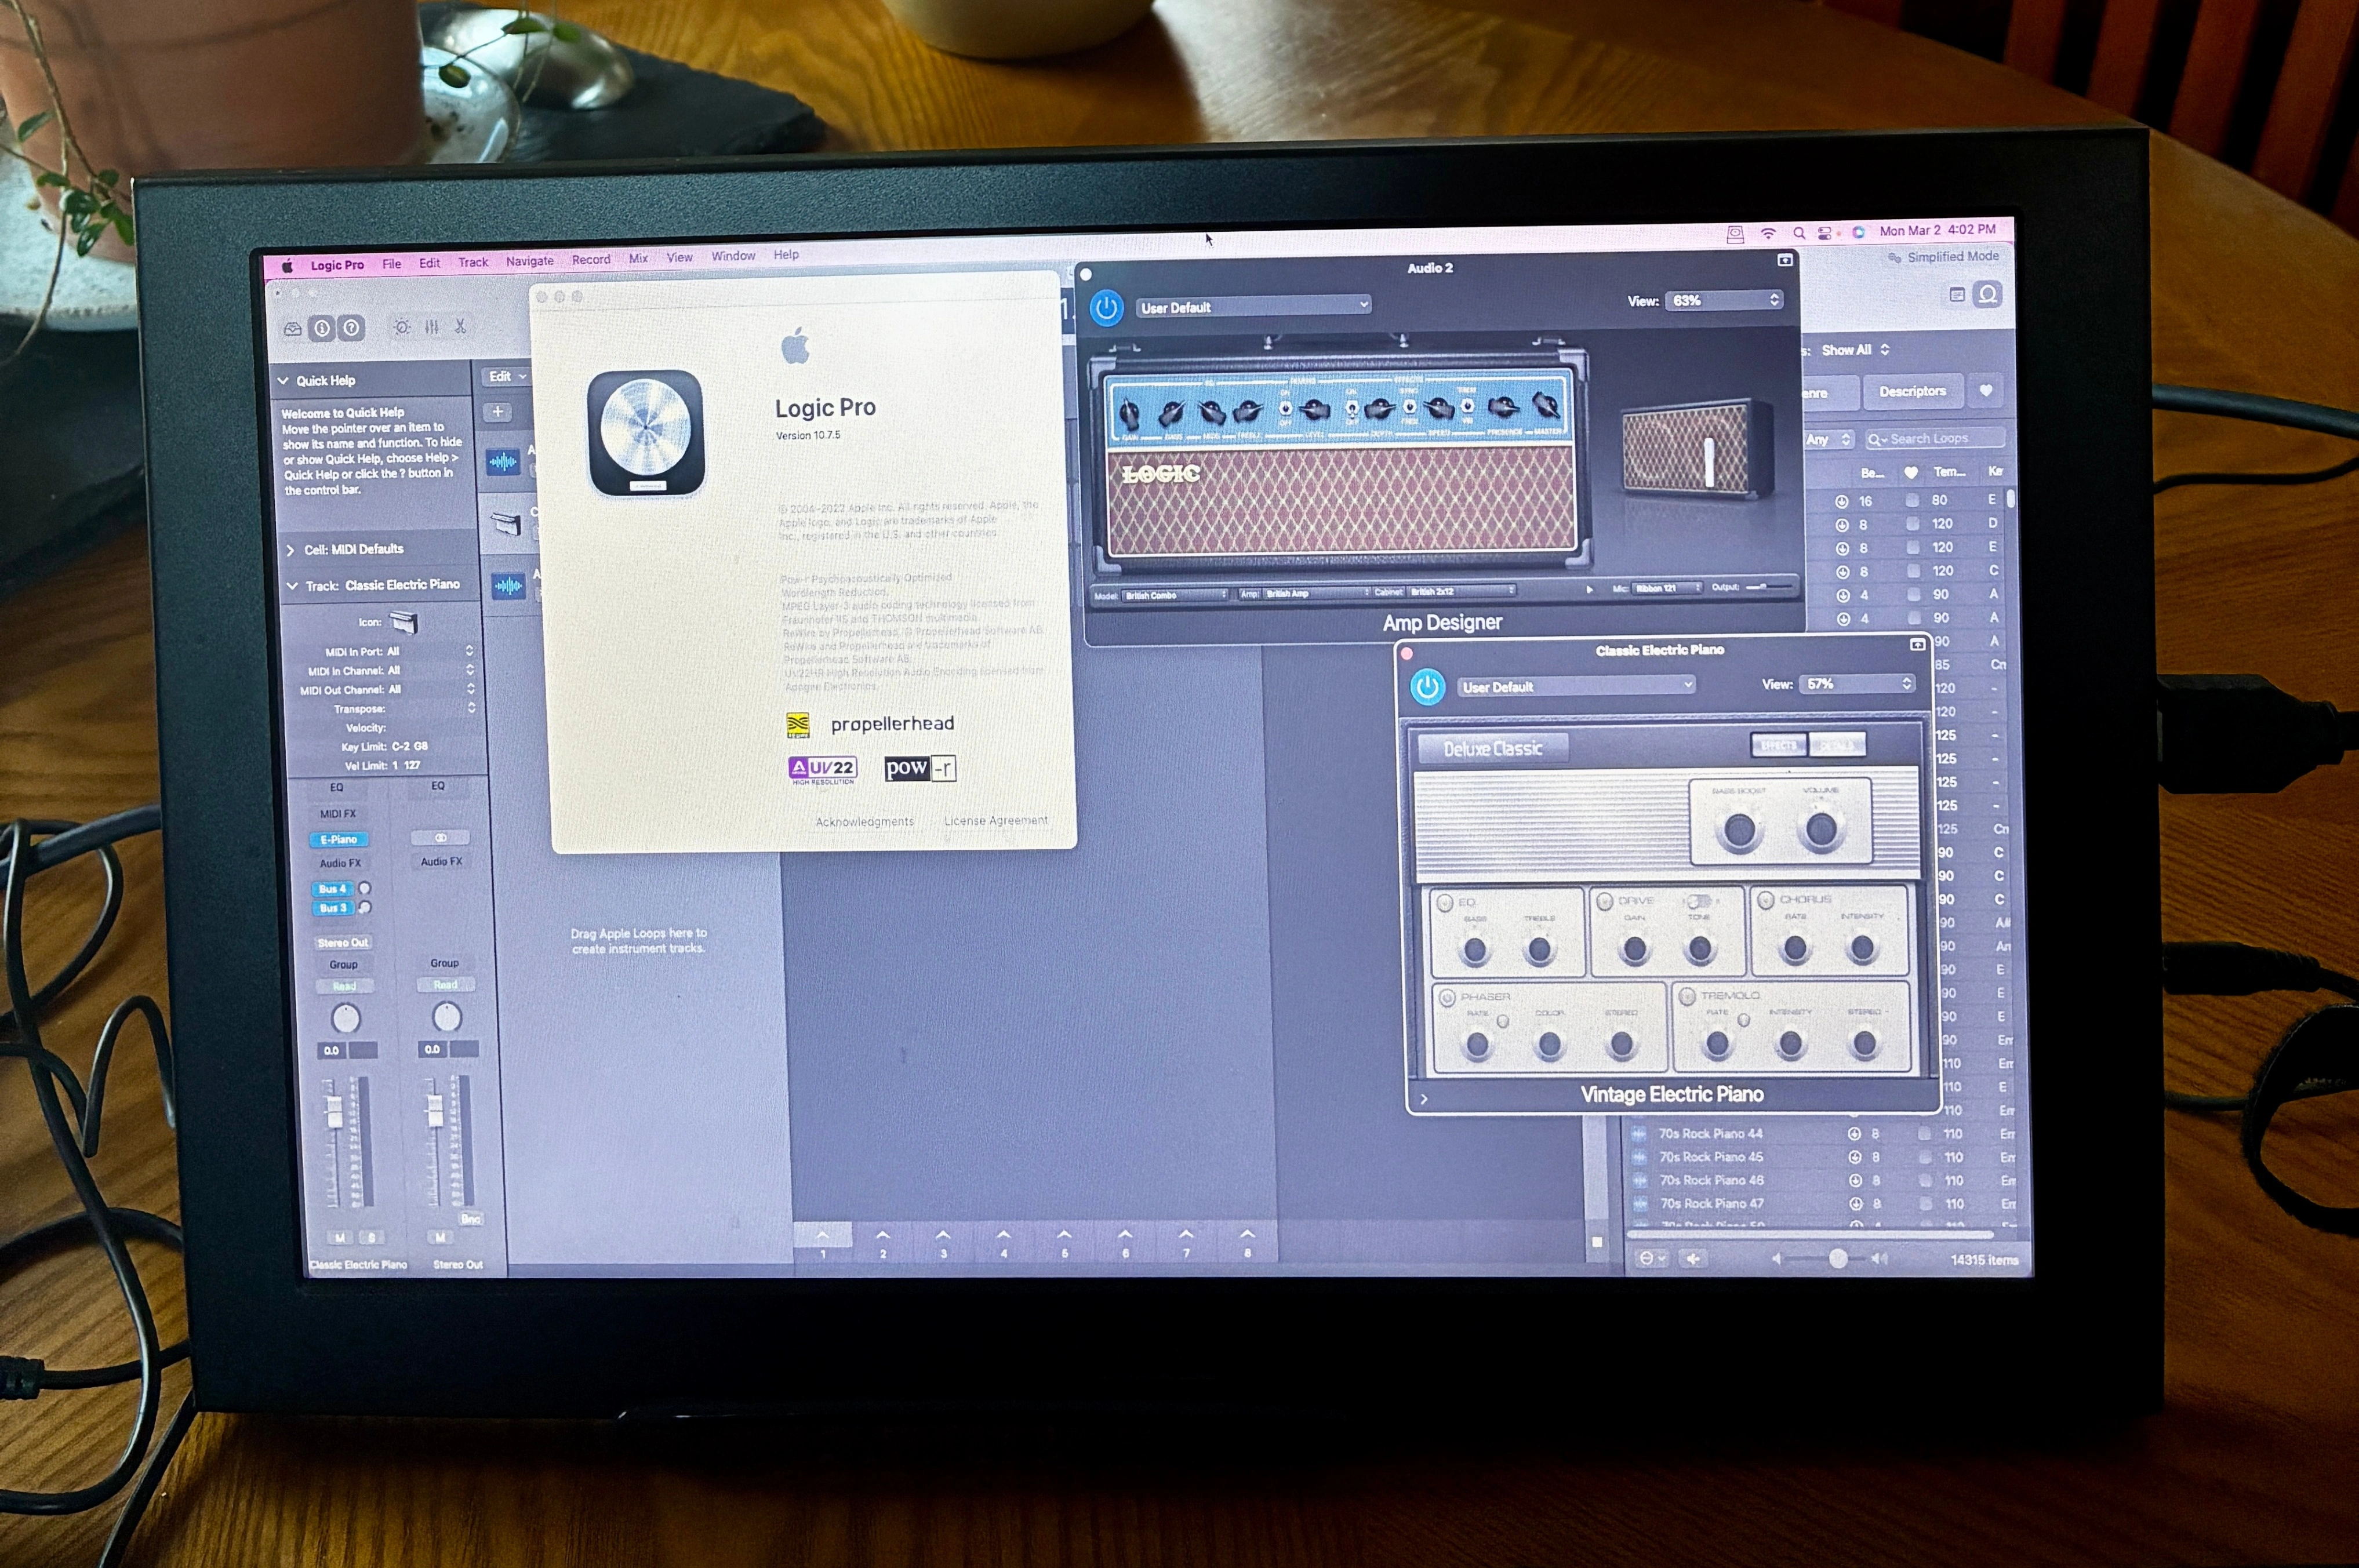Click the add track plus button
The width and height of the screenshot is (2359, 1568).
coord(498,411)
